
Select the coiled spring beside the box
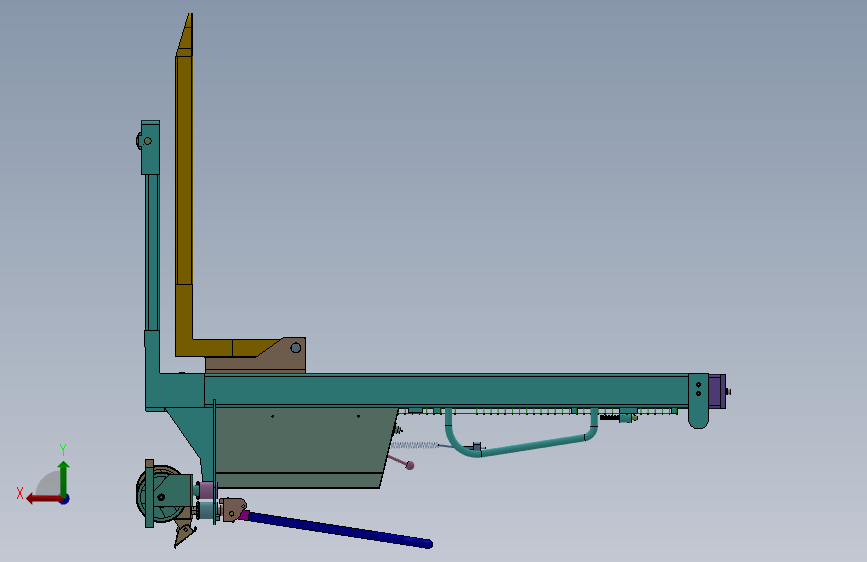[x=416, y=445]
